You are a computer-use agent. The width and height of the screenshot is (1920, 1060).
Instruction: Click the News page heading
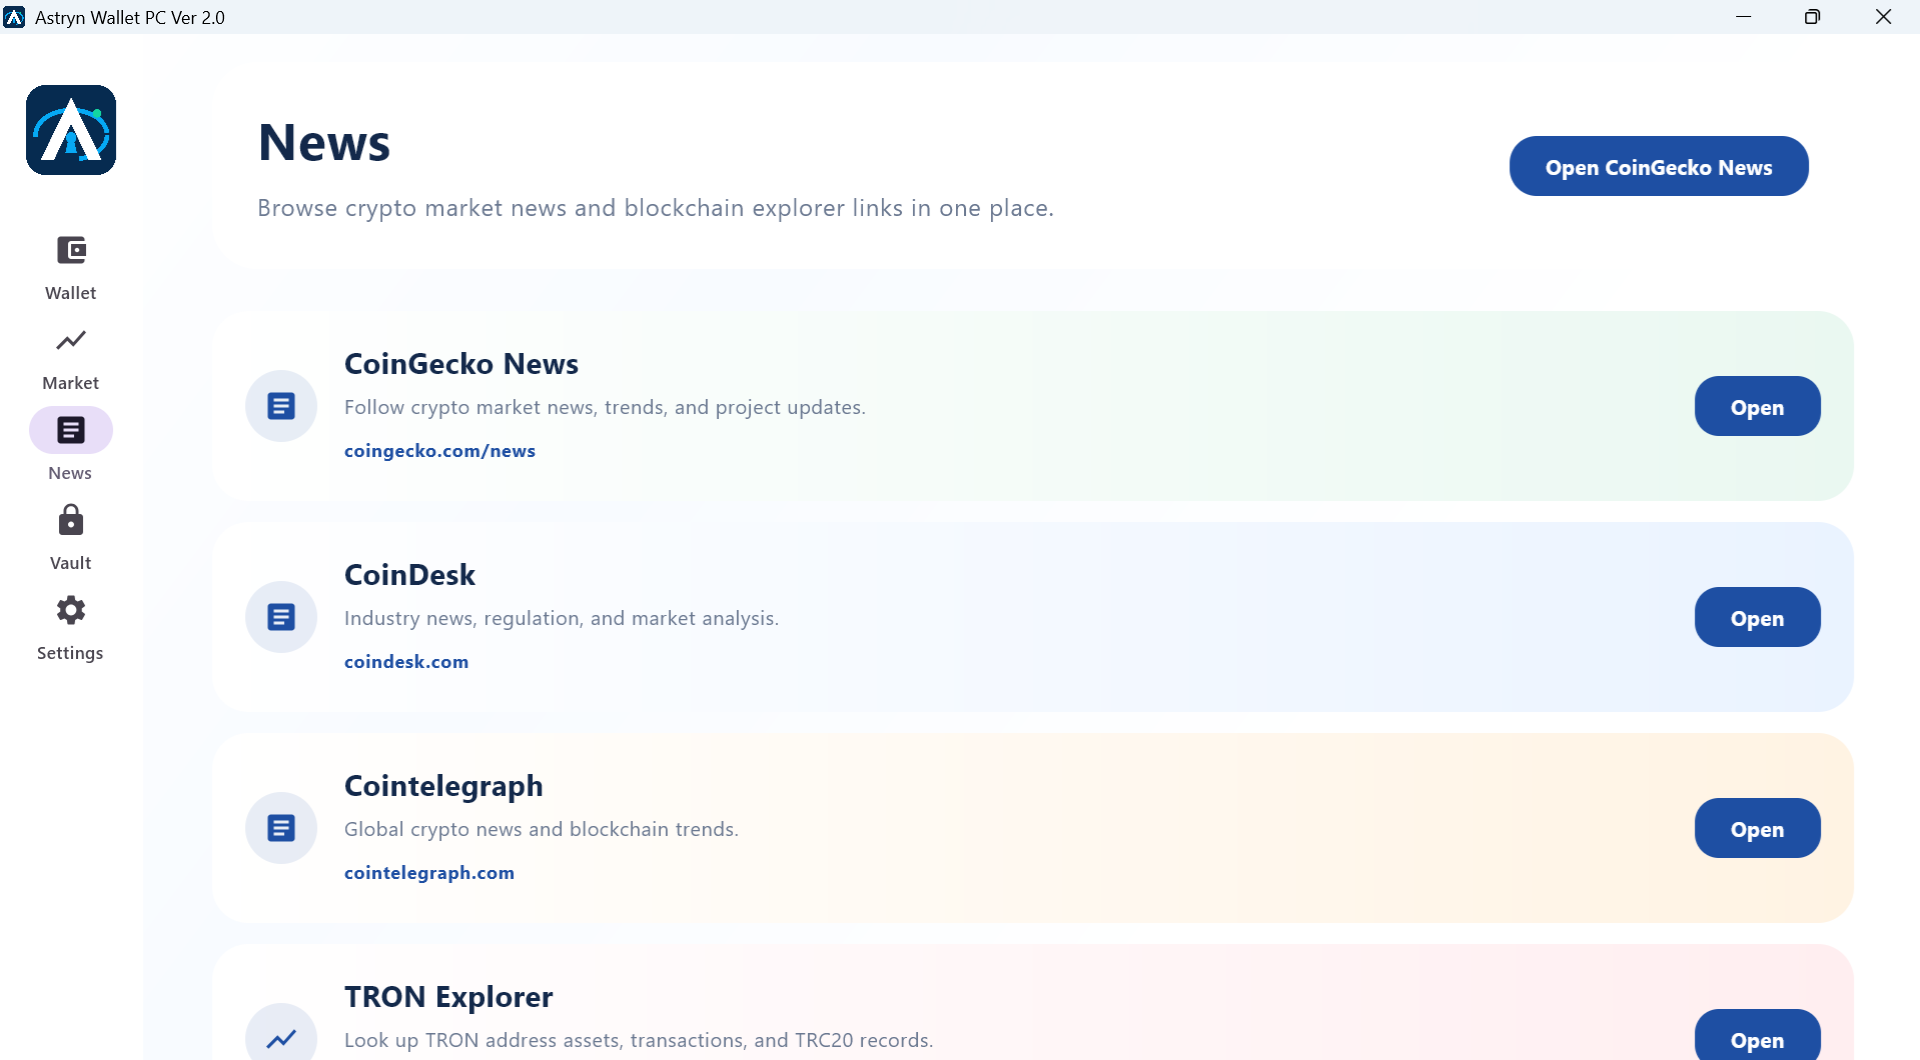click(324, 142)
